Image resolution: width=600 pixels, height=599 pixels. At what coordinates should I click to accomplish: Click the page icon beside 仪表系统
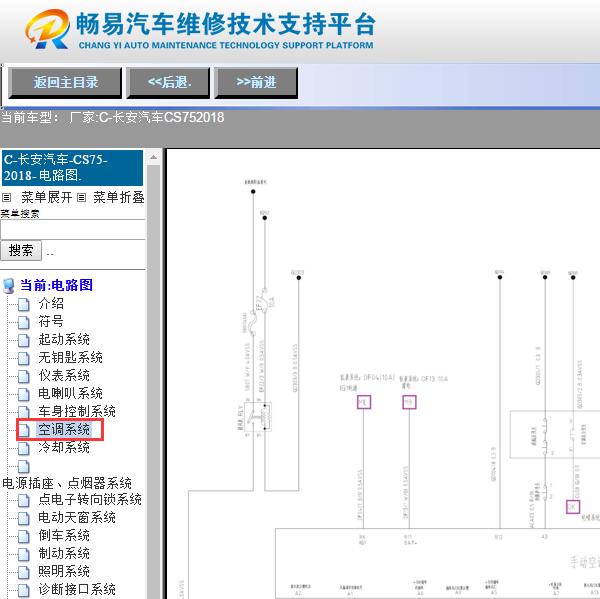pyautogui.click(x=24, y=377)
